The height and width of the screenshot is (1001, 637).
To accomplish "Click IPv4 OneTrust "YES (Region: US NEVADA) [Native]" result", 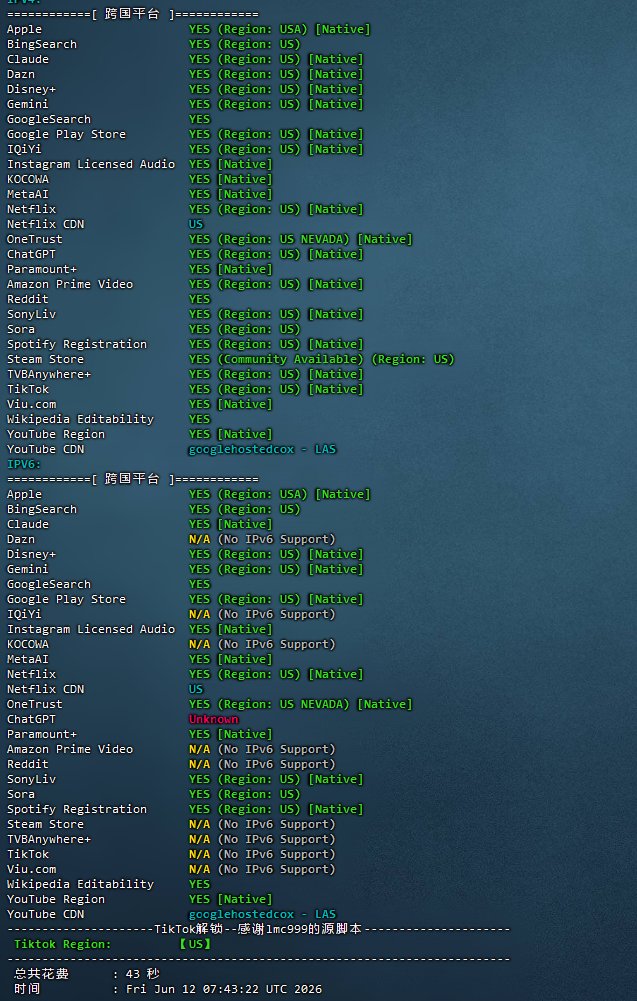I will click(301, 239).
